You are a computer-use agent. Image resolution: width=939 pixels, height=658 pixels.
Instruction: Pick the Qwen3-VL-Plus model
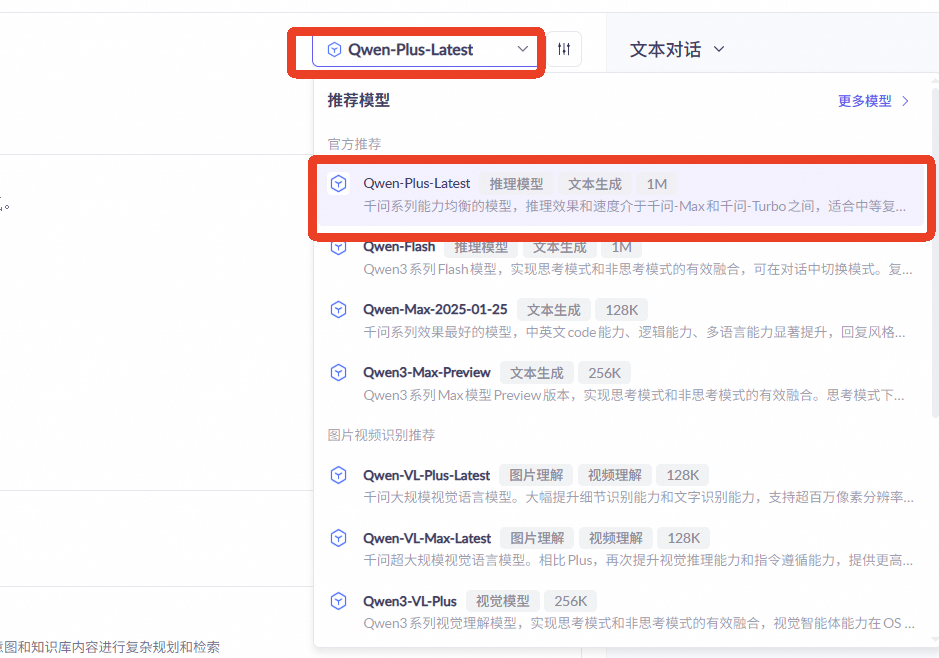point(622,611)
